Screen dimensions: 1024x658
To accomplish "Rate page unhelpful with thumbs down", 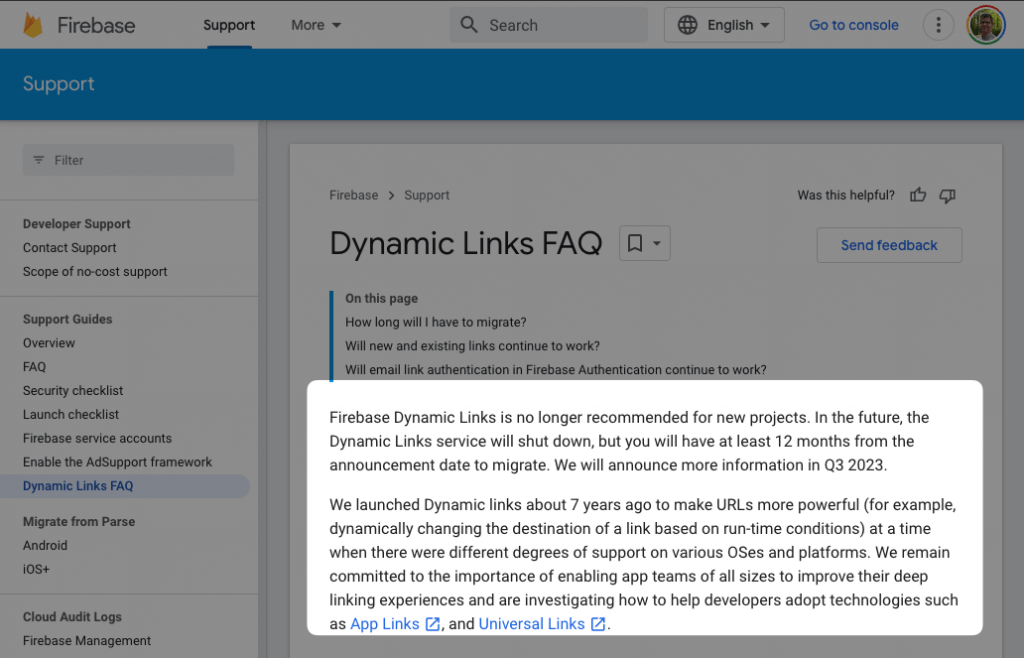I will tap(948, 195).
